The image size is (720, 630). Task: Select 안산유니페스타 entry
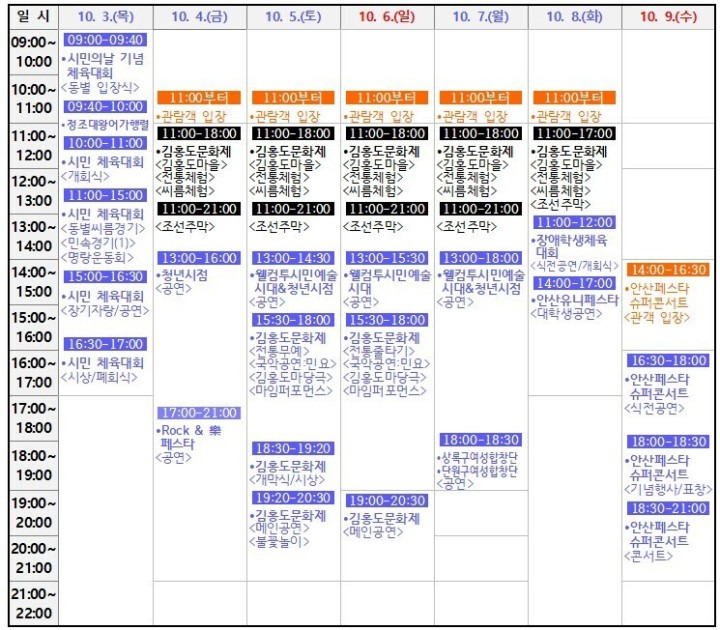click(575, 300)
